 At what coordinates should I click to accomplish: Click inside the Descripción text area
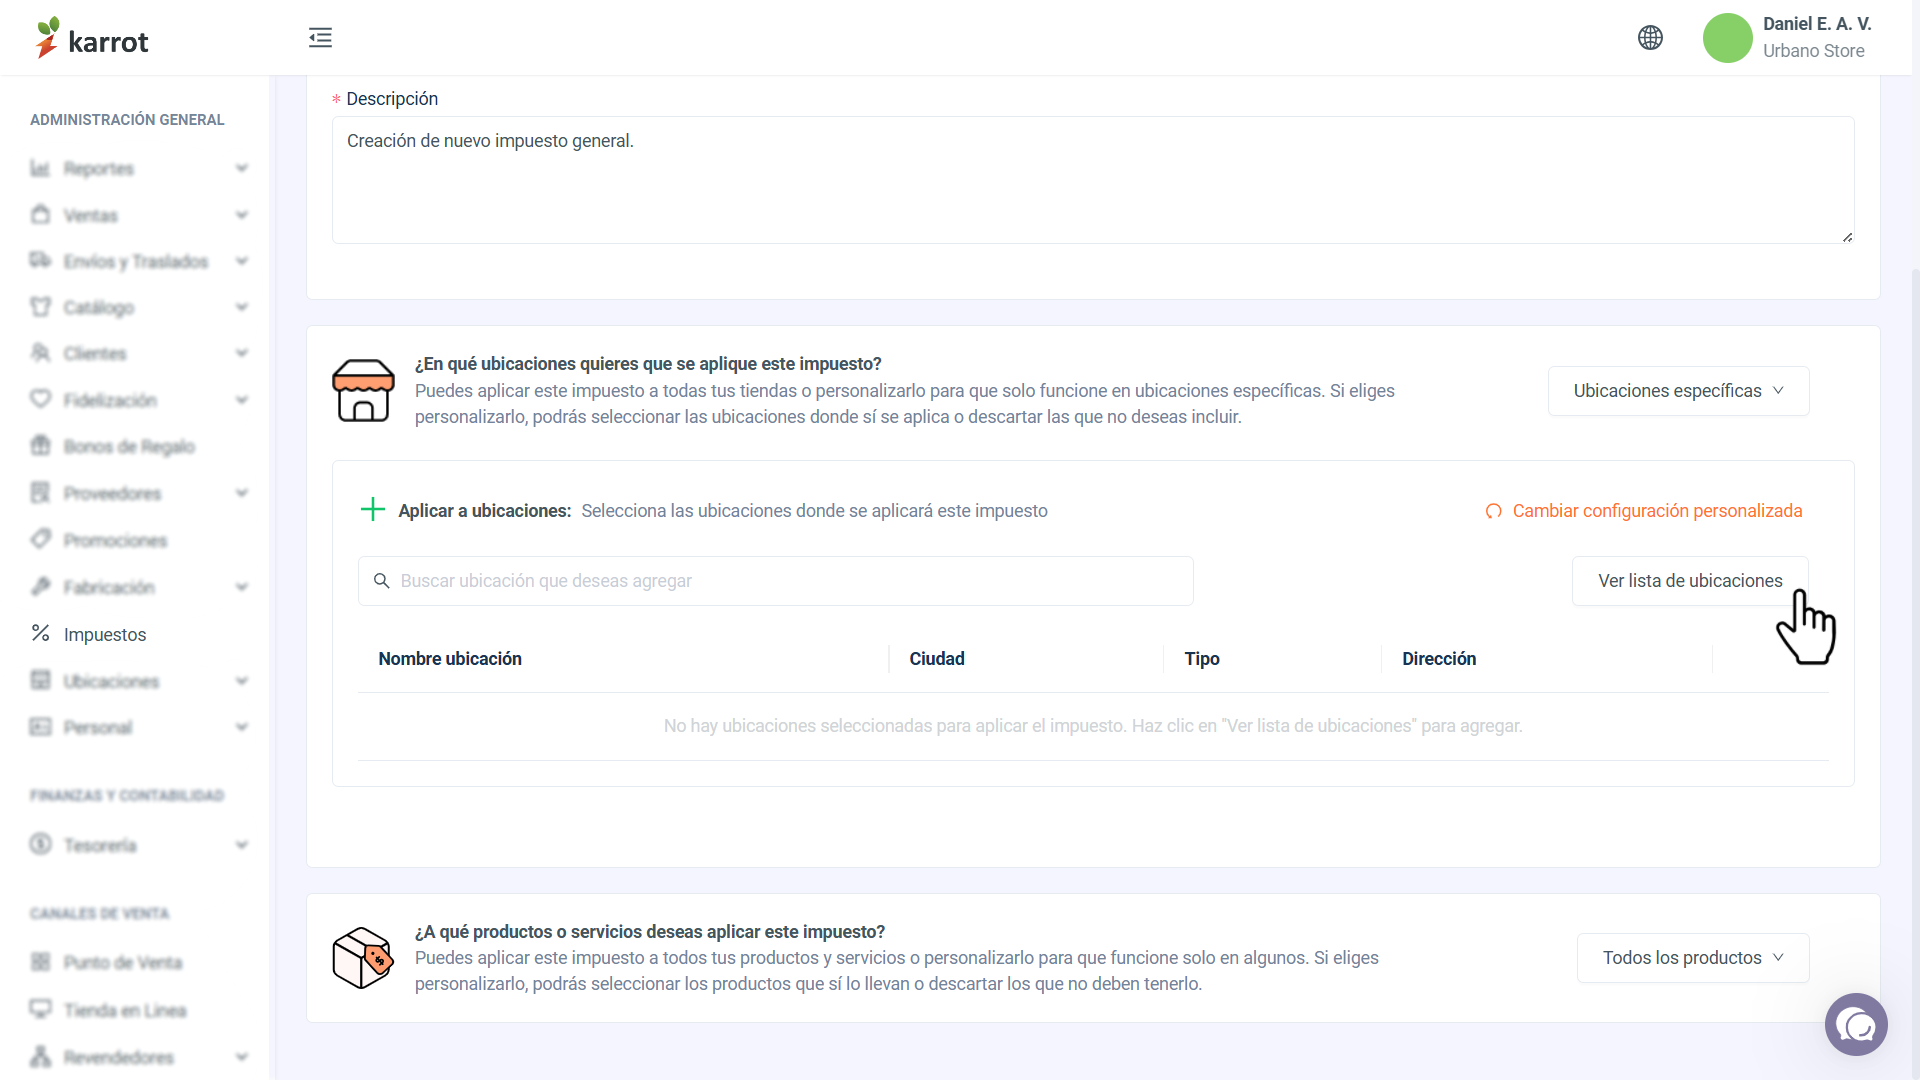1093,180
